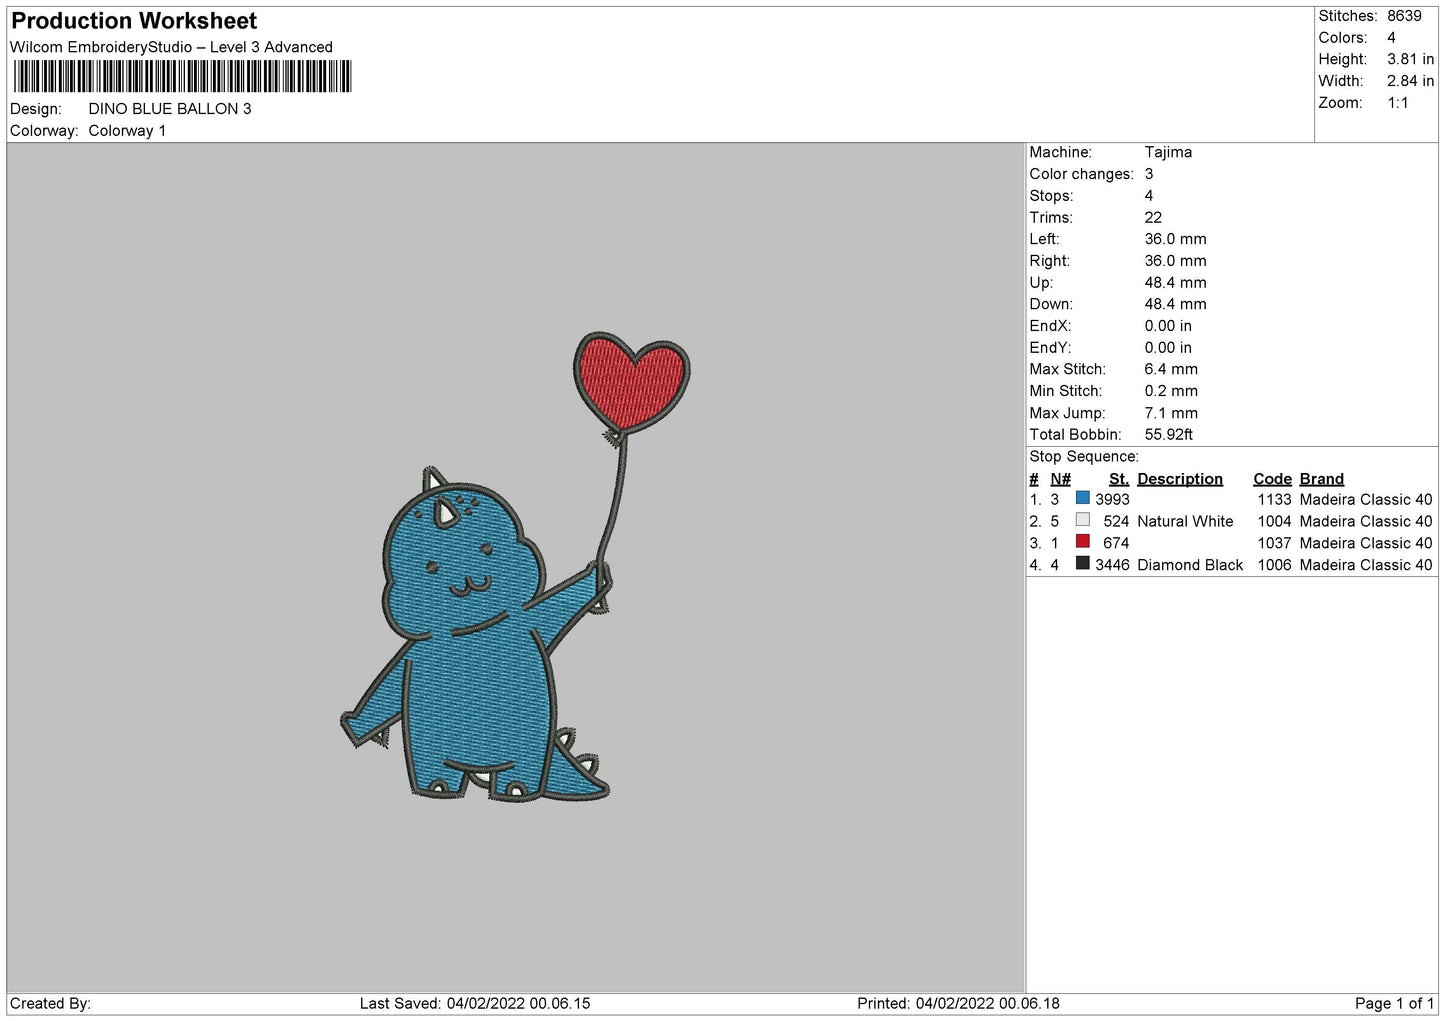Click the N# column header
Image resolution: width=1445 pixels, height=1021 pixels.
(x=1060, y=479)
